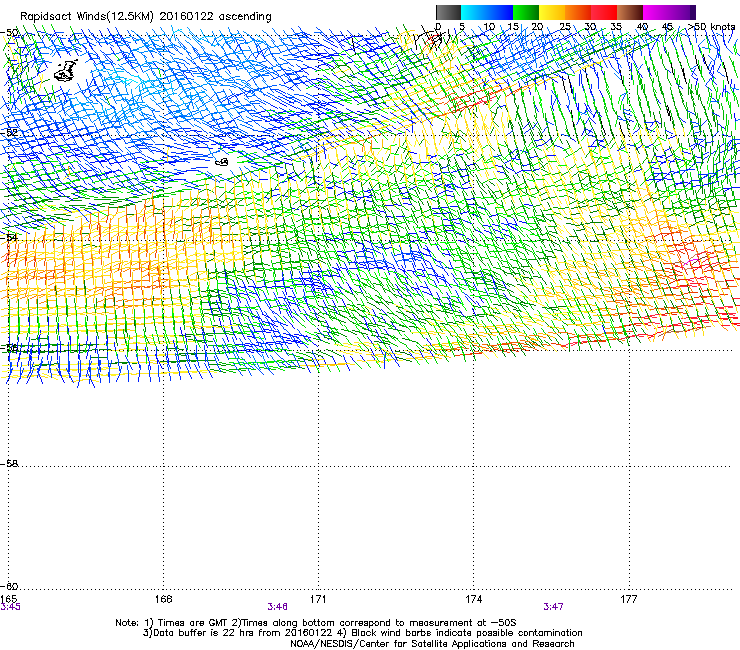Click the small island outline near -52 latitude
This screenshot has width=740, height=650.
222,162
